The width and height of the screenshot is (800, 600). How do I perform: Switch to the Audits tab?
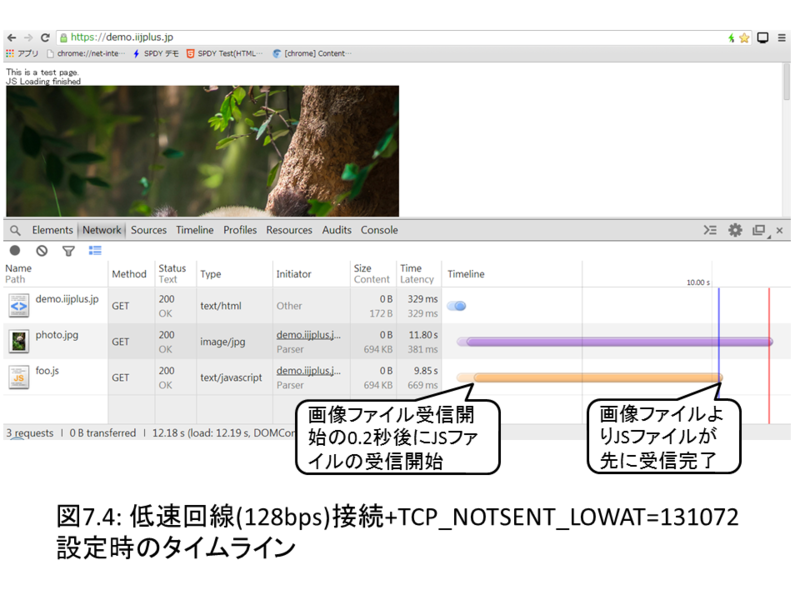point(337,230)
